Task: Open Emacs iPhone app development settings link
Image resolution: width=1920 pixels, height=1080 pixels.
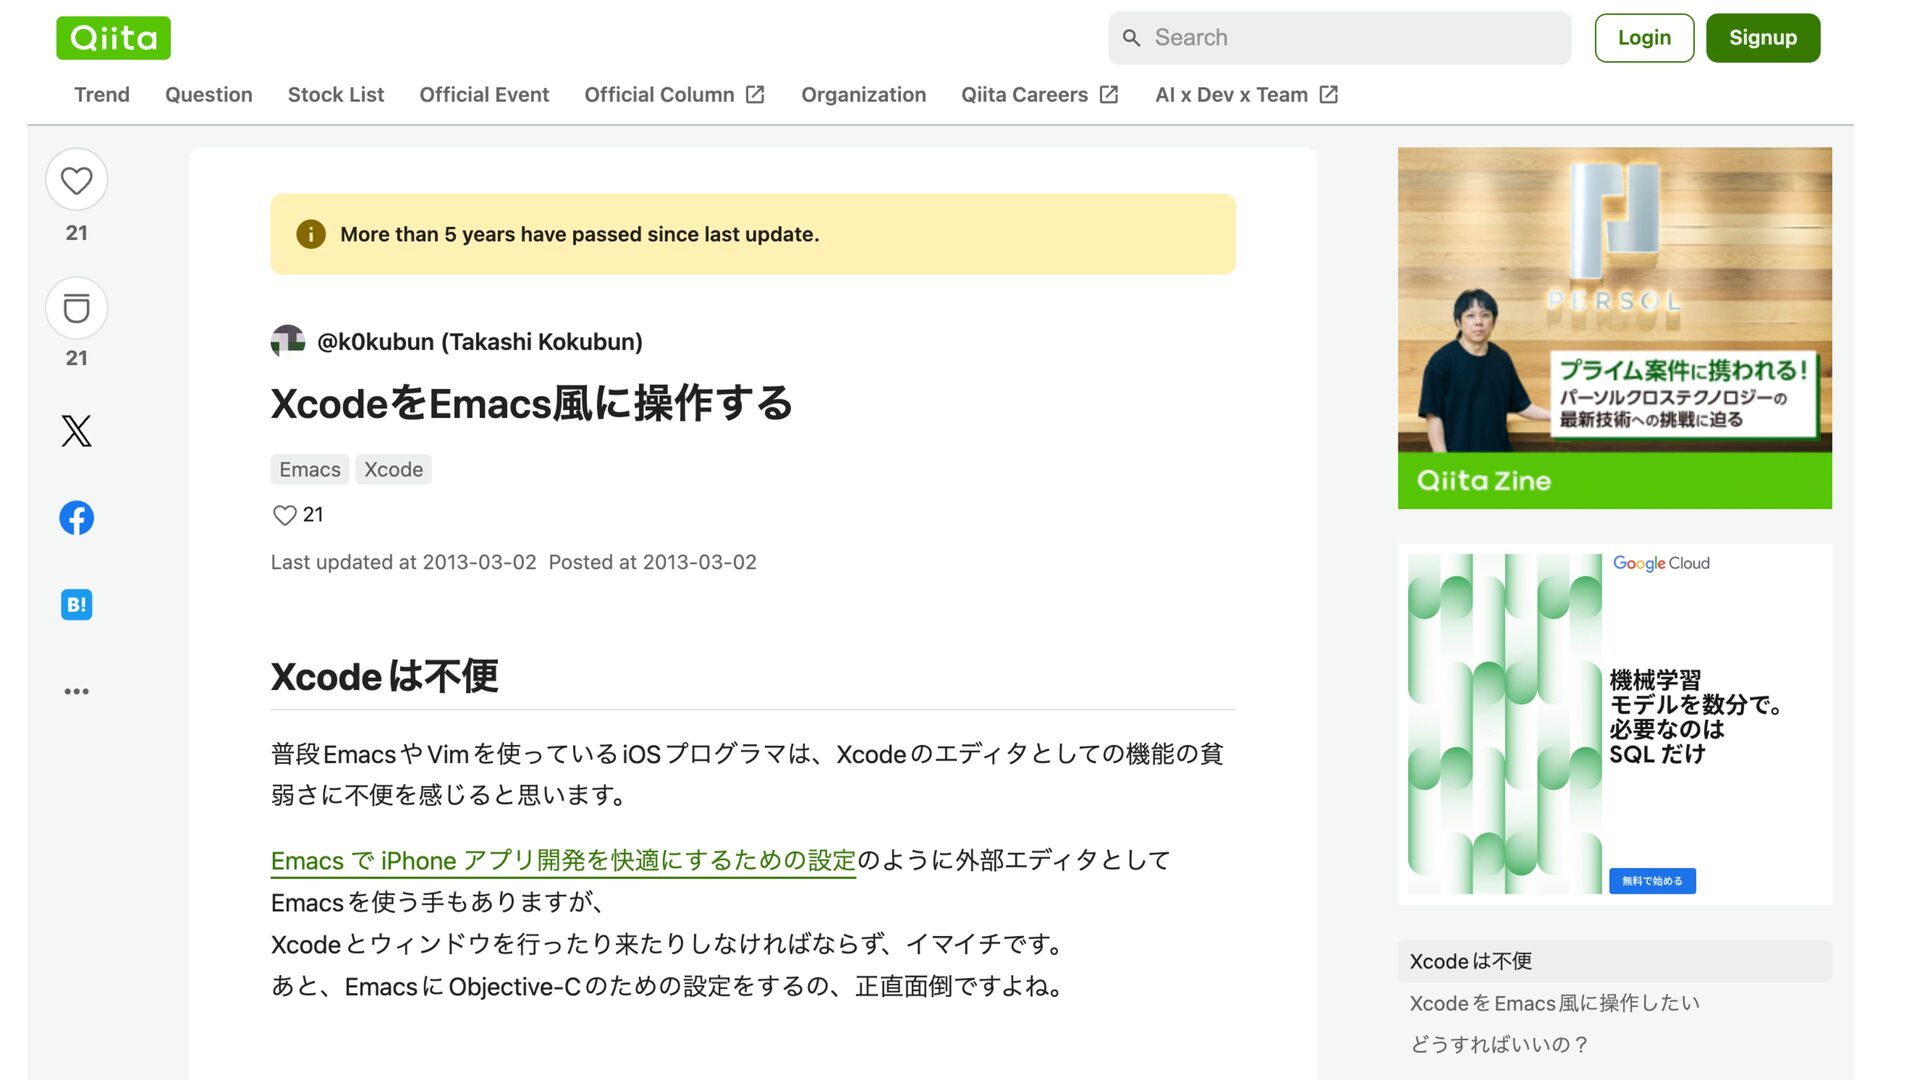Action: (x=563, y=860)
